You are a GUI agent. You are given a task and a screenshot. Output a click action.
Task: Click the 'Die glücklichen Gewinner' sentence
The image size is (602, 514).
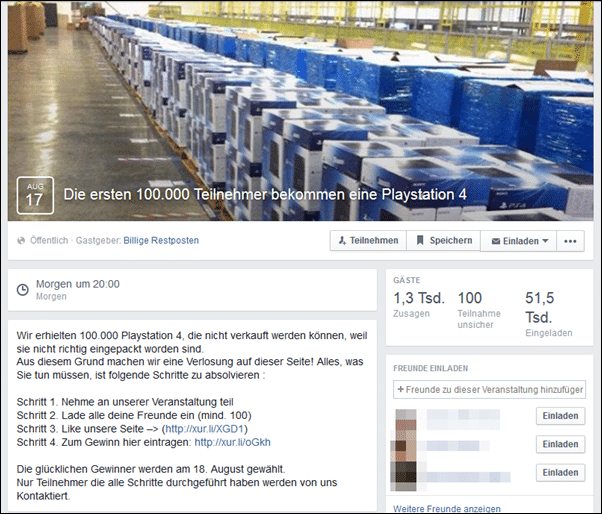pos(151,469)
